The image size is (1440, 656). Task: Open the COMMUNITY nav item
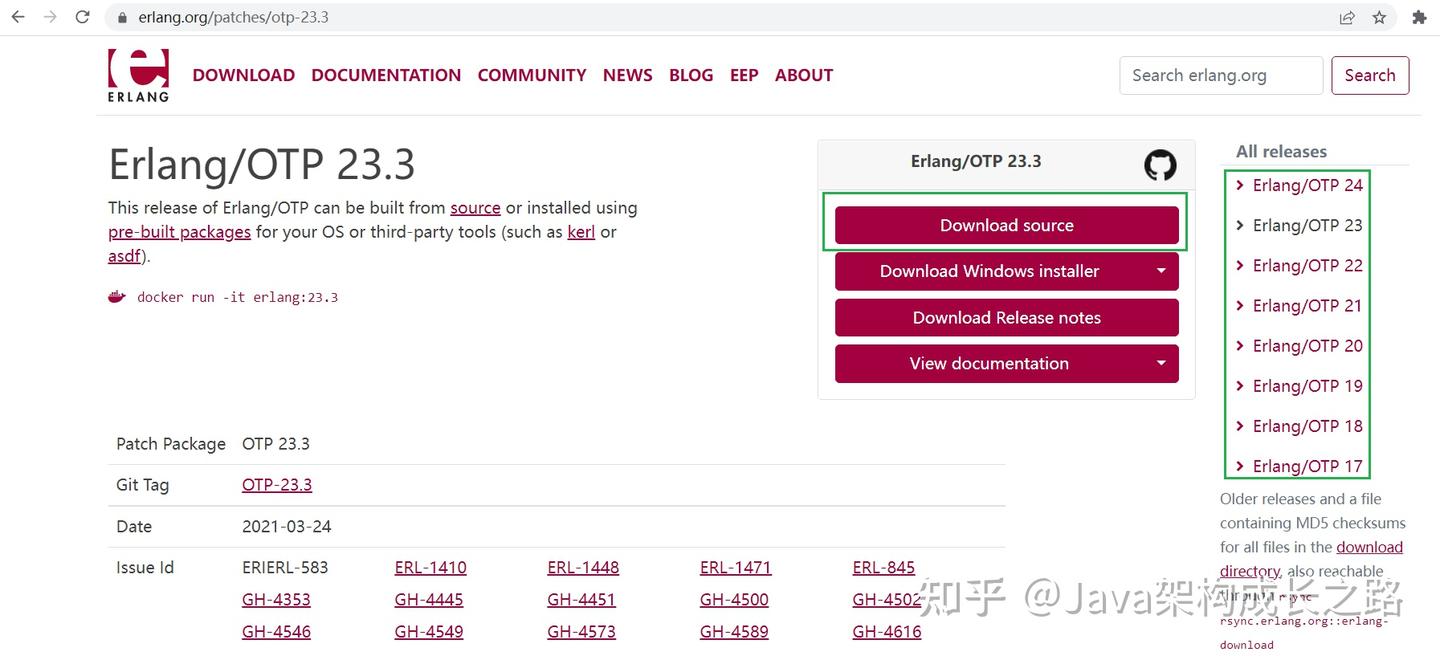[532, 75]
